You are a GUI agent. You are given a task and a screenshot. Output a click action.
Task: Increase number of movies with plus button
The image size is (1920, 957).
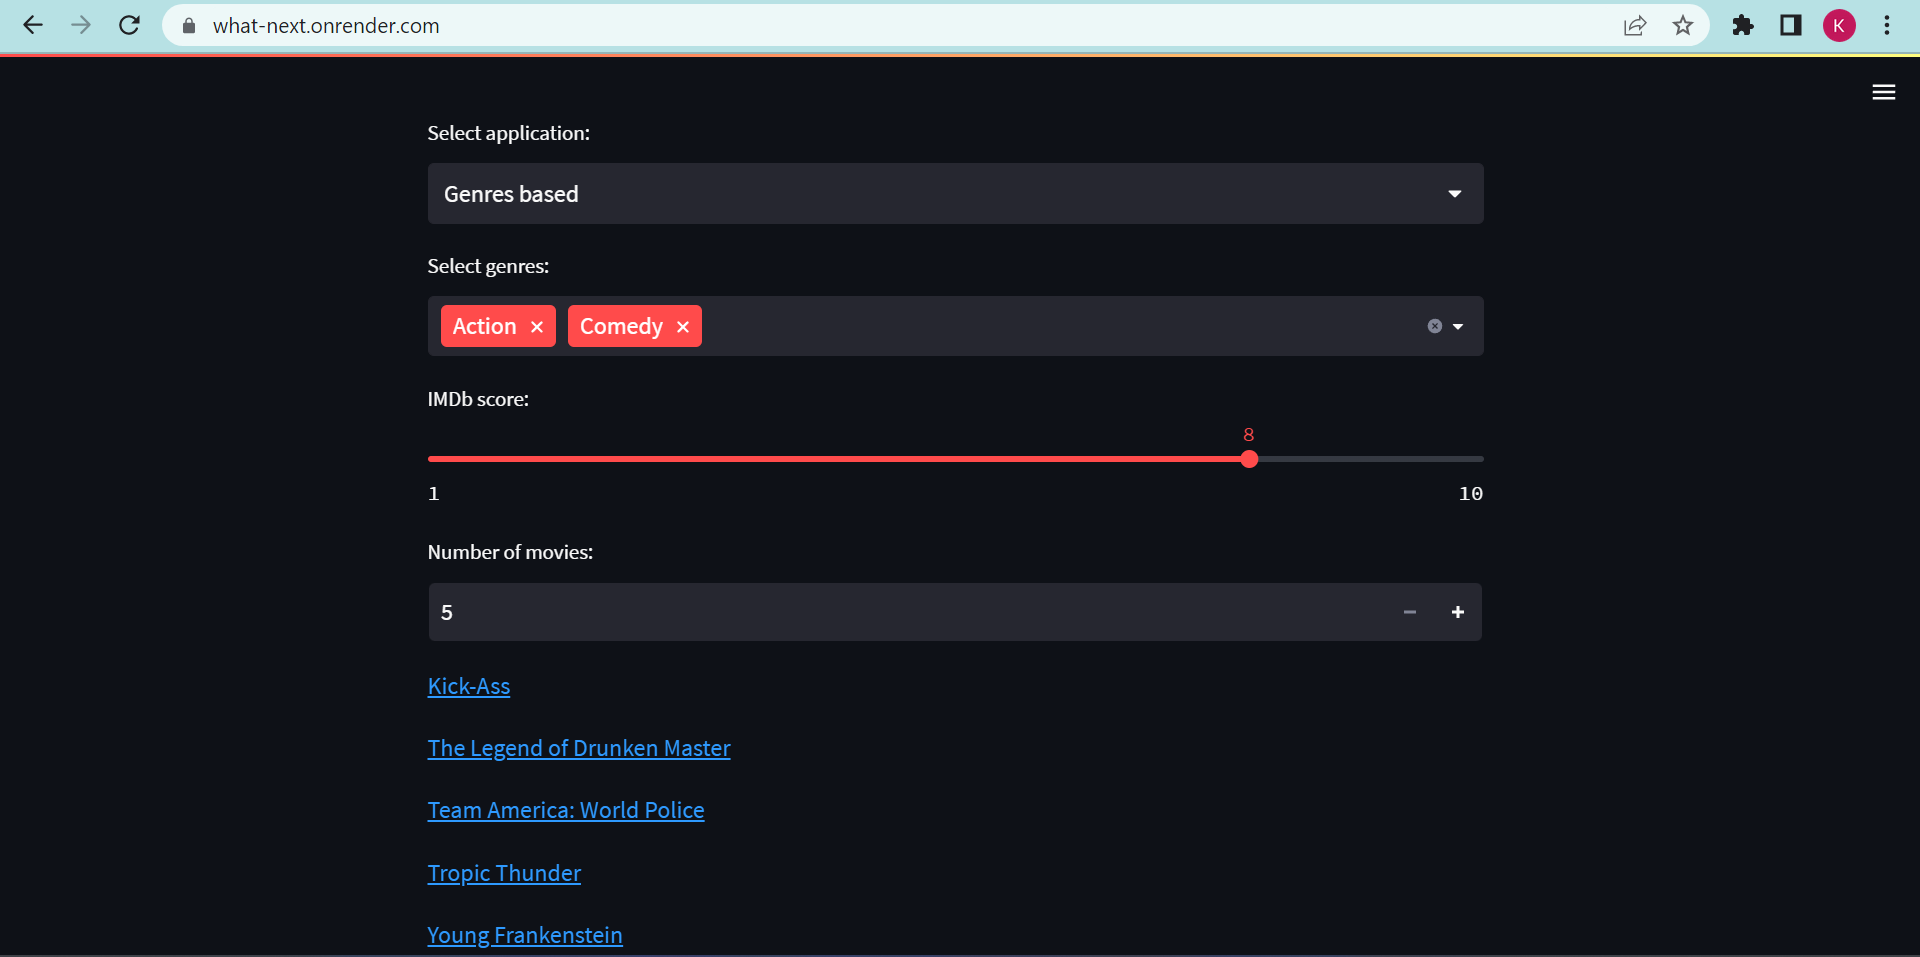[1457, 612]
